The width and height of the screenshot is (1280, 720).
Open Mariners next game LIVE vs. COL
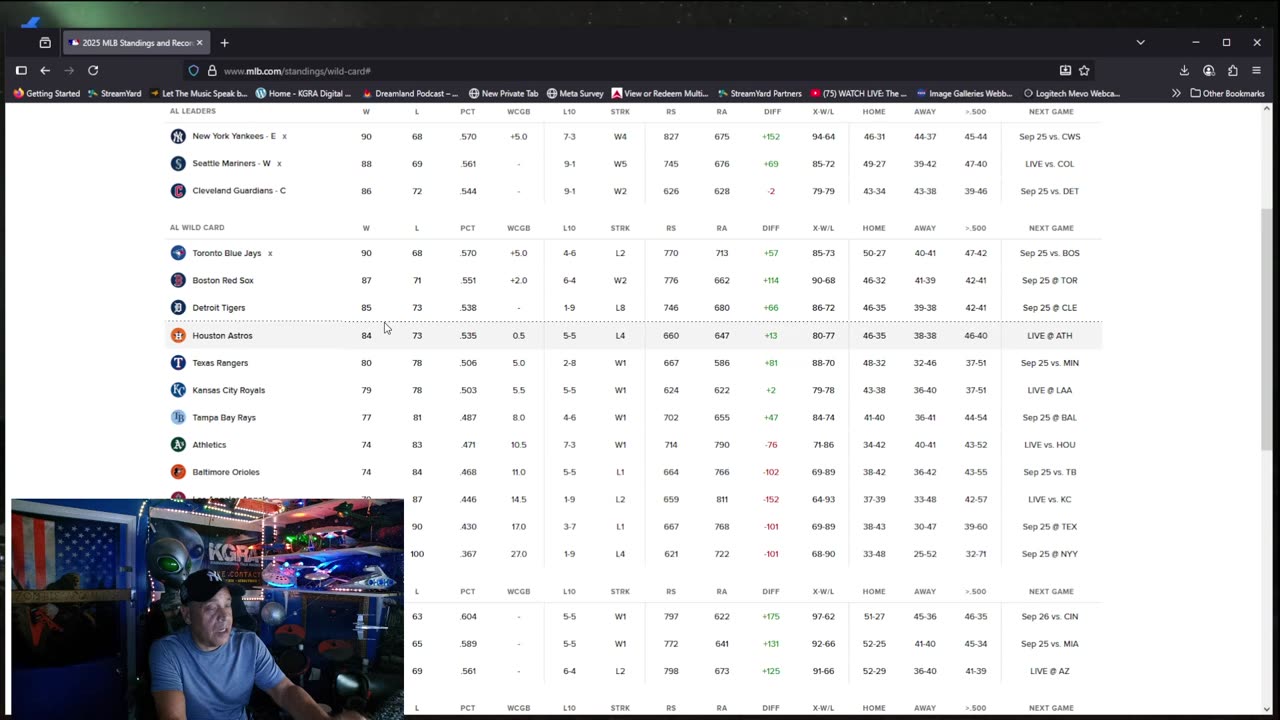click(x=1050, y=163)
